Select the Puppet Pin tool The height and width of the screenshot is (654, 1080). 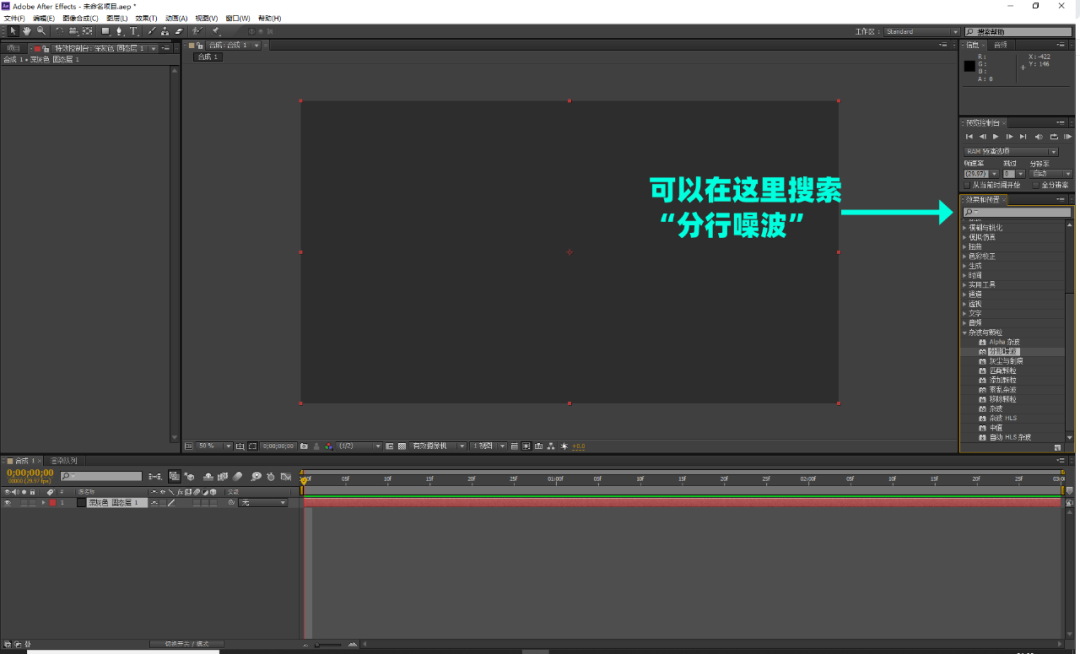pos(216,31)
